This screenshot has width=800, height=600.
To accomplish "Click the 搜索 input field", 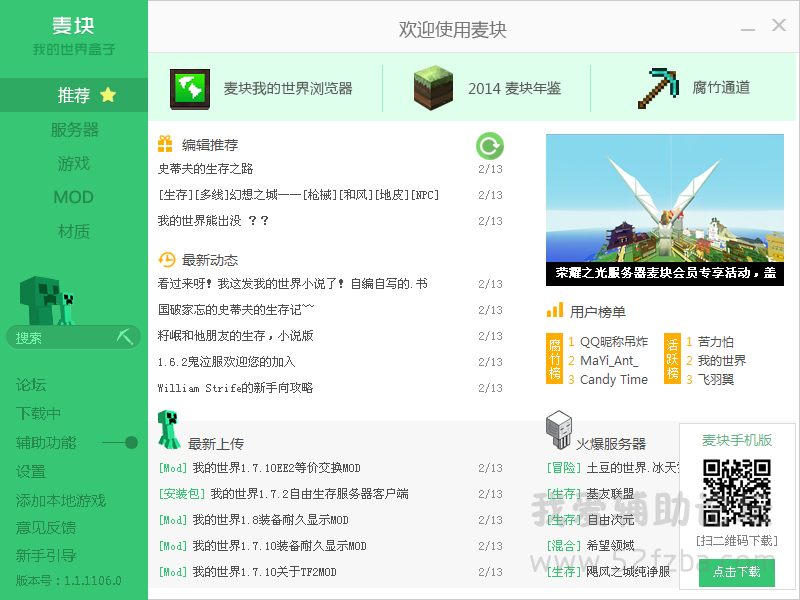I will [x=60, y=338].
